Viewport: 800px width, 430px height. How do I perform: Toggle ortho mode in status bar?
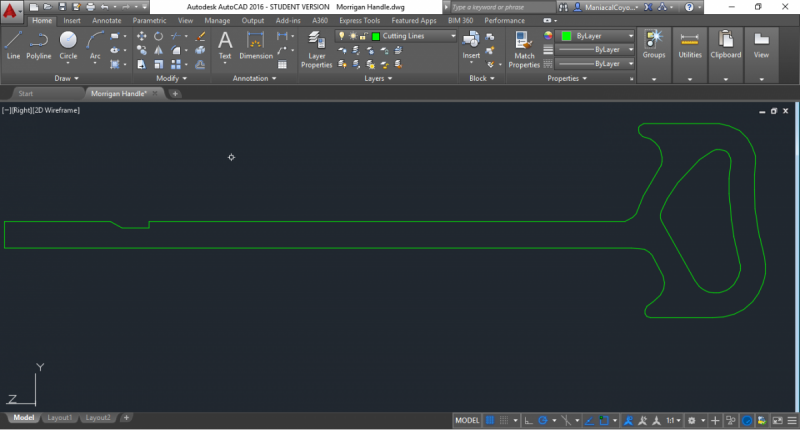pos(527,421)
